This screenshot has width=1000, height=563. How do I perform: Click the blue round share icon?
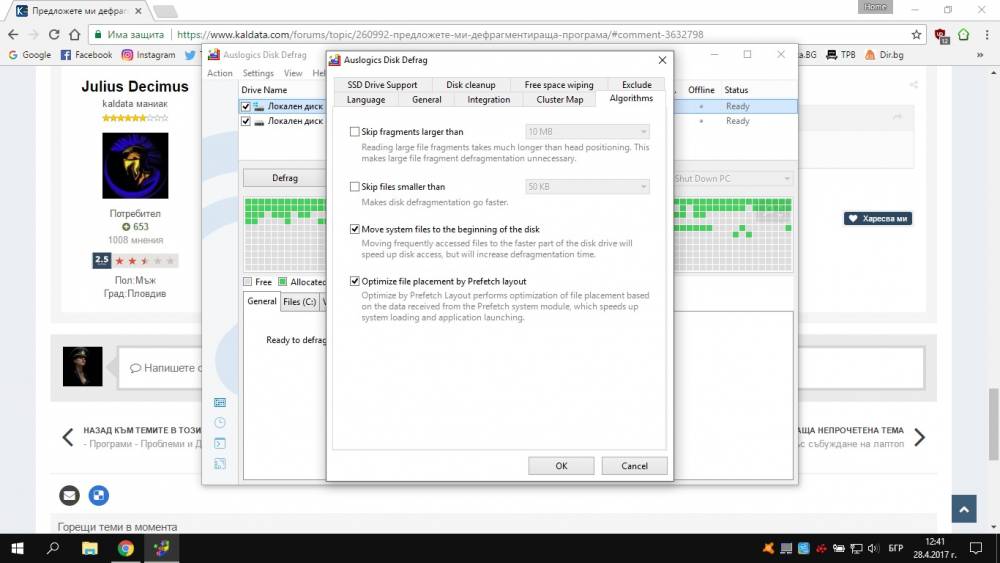click(98, 495)
